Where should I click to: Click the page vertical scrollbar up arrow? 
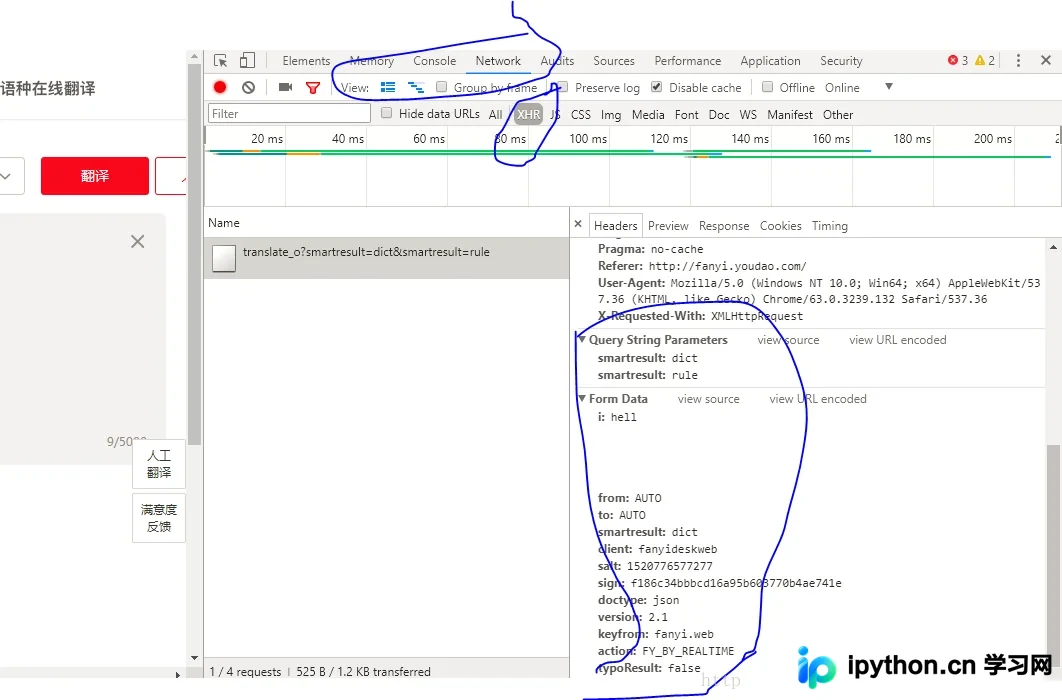[x=194, y=57]
